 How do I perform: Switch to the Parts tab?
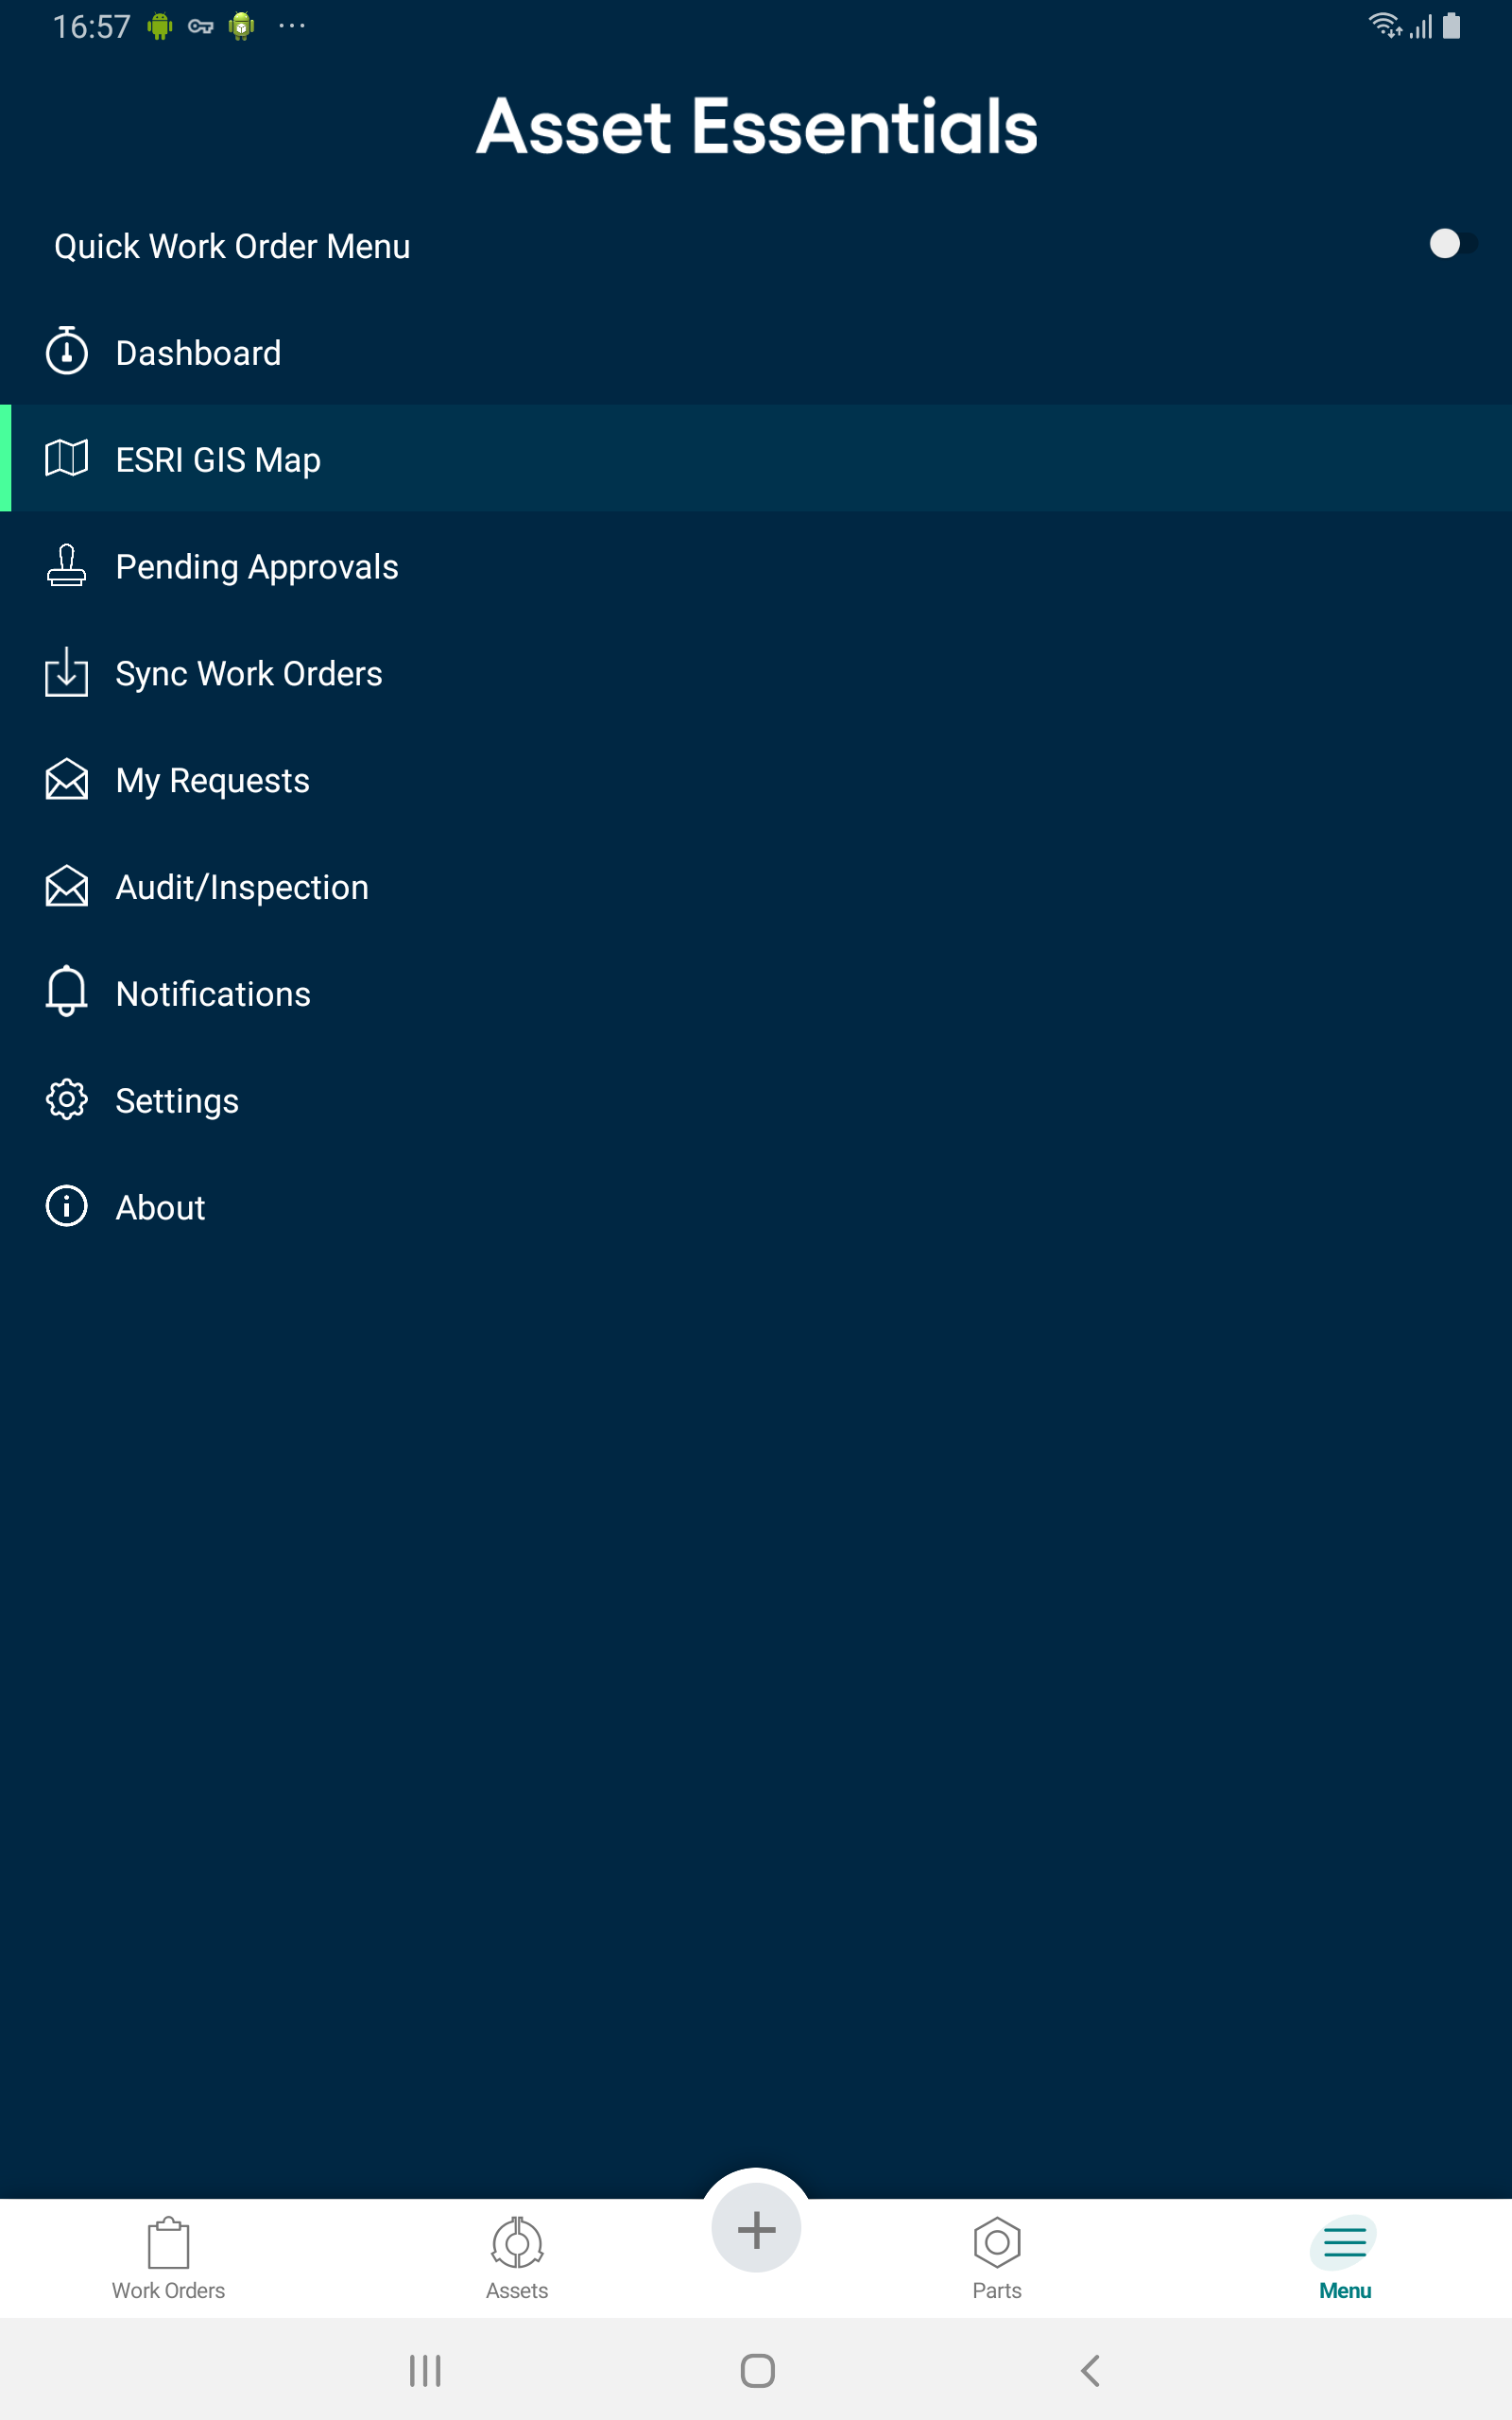997,2259
